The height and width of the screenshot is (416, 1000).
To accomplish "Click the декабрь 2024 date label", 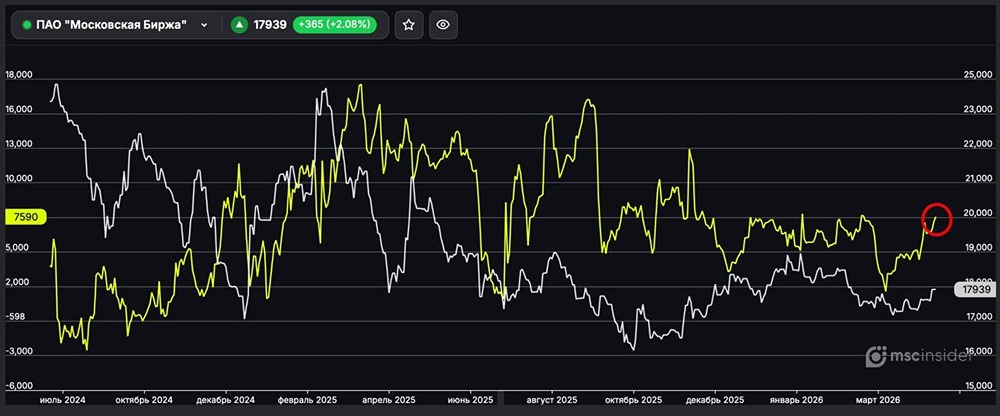I will tap(224, 399).
